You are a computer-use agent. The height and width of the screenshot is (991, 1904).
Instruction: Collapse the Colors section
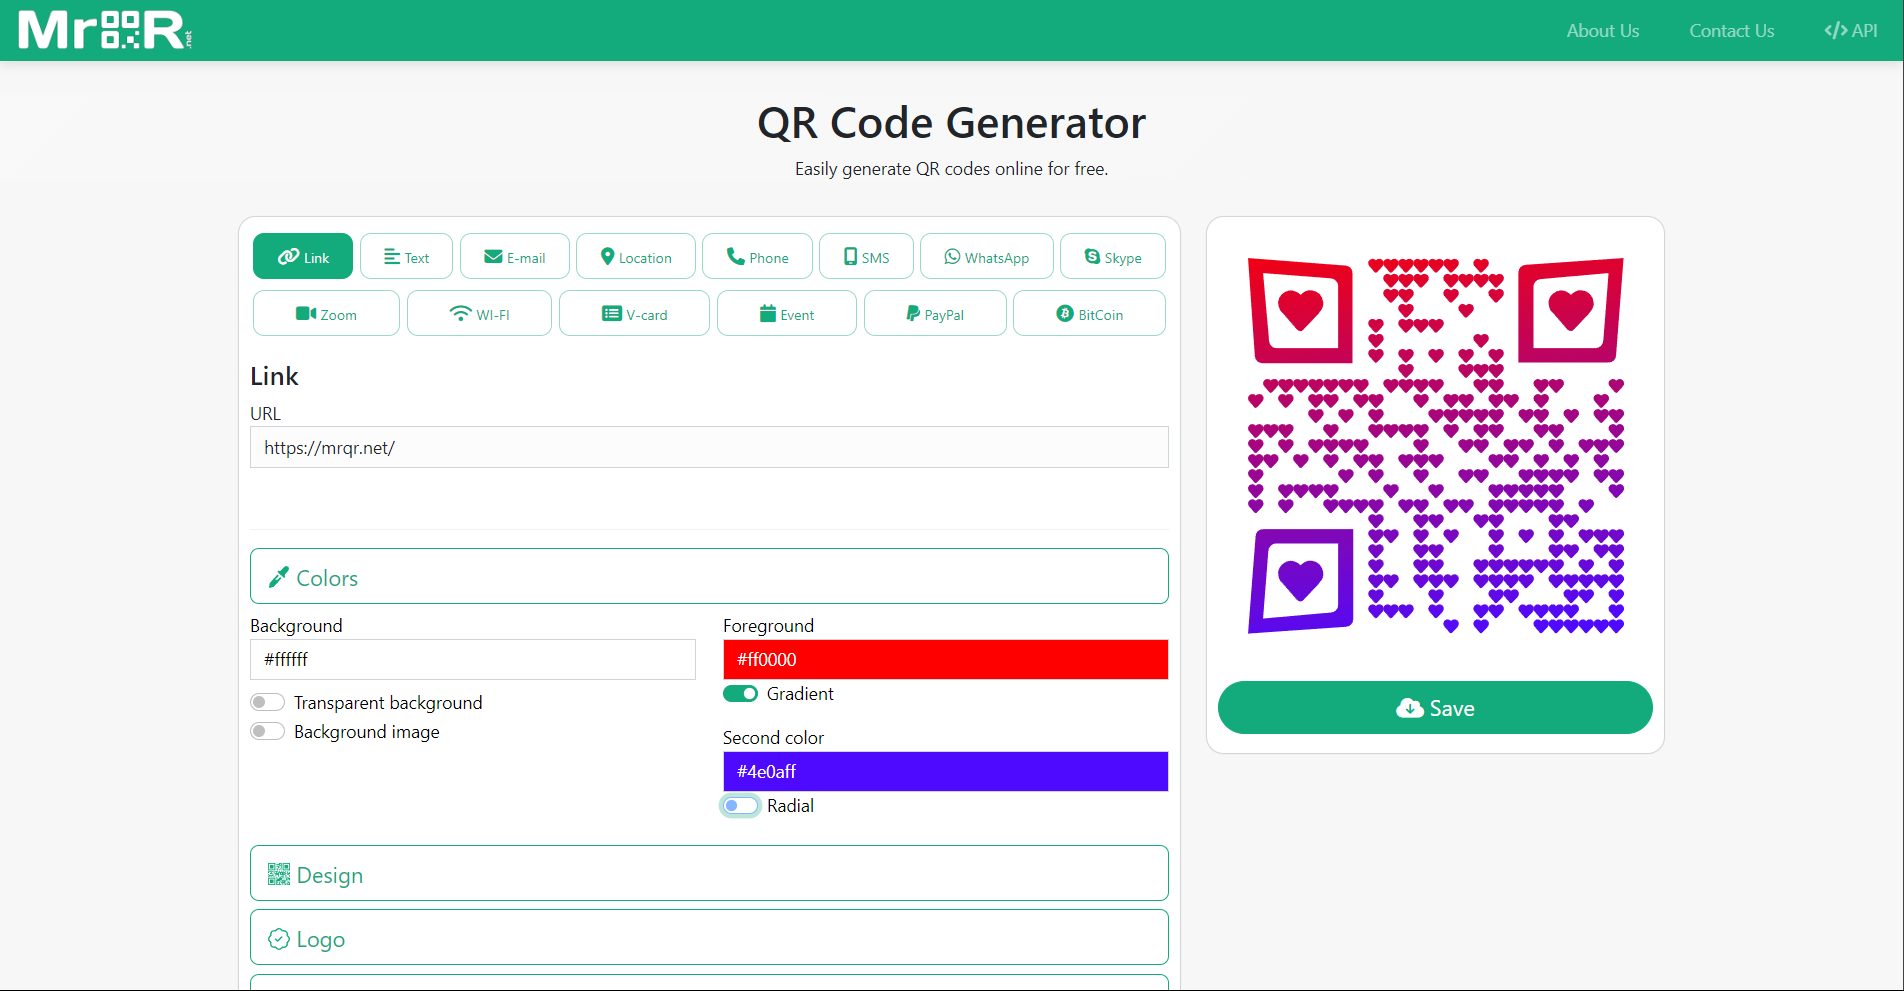(x=709, y=576)
